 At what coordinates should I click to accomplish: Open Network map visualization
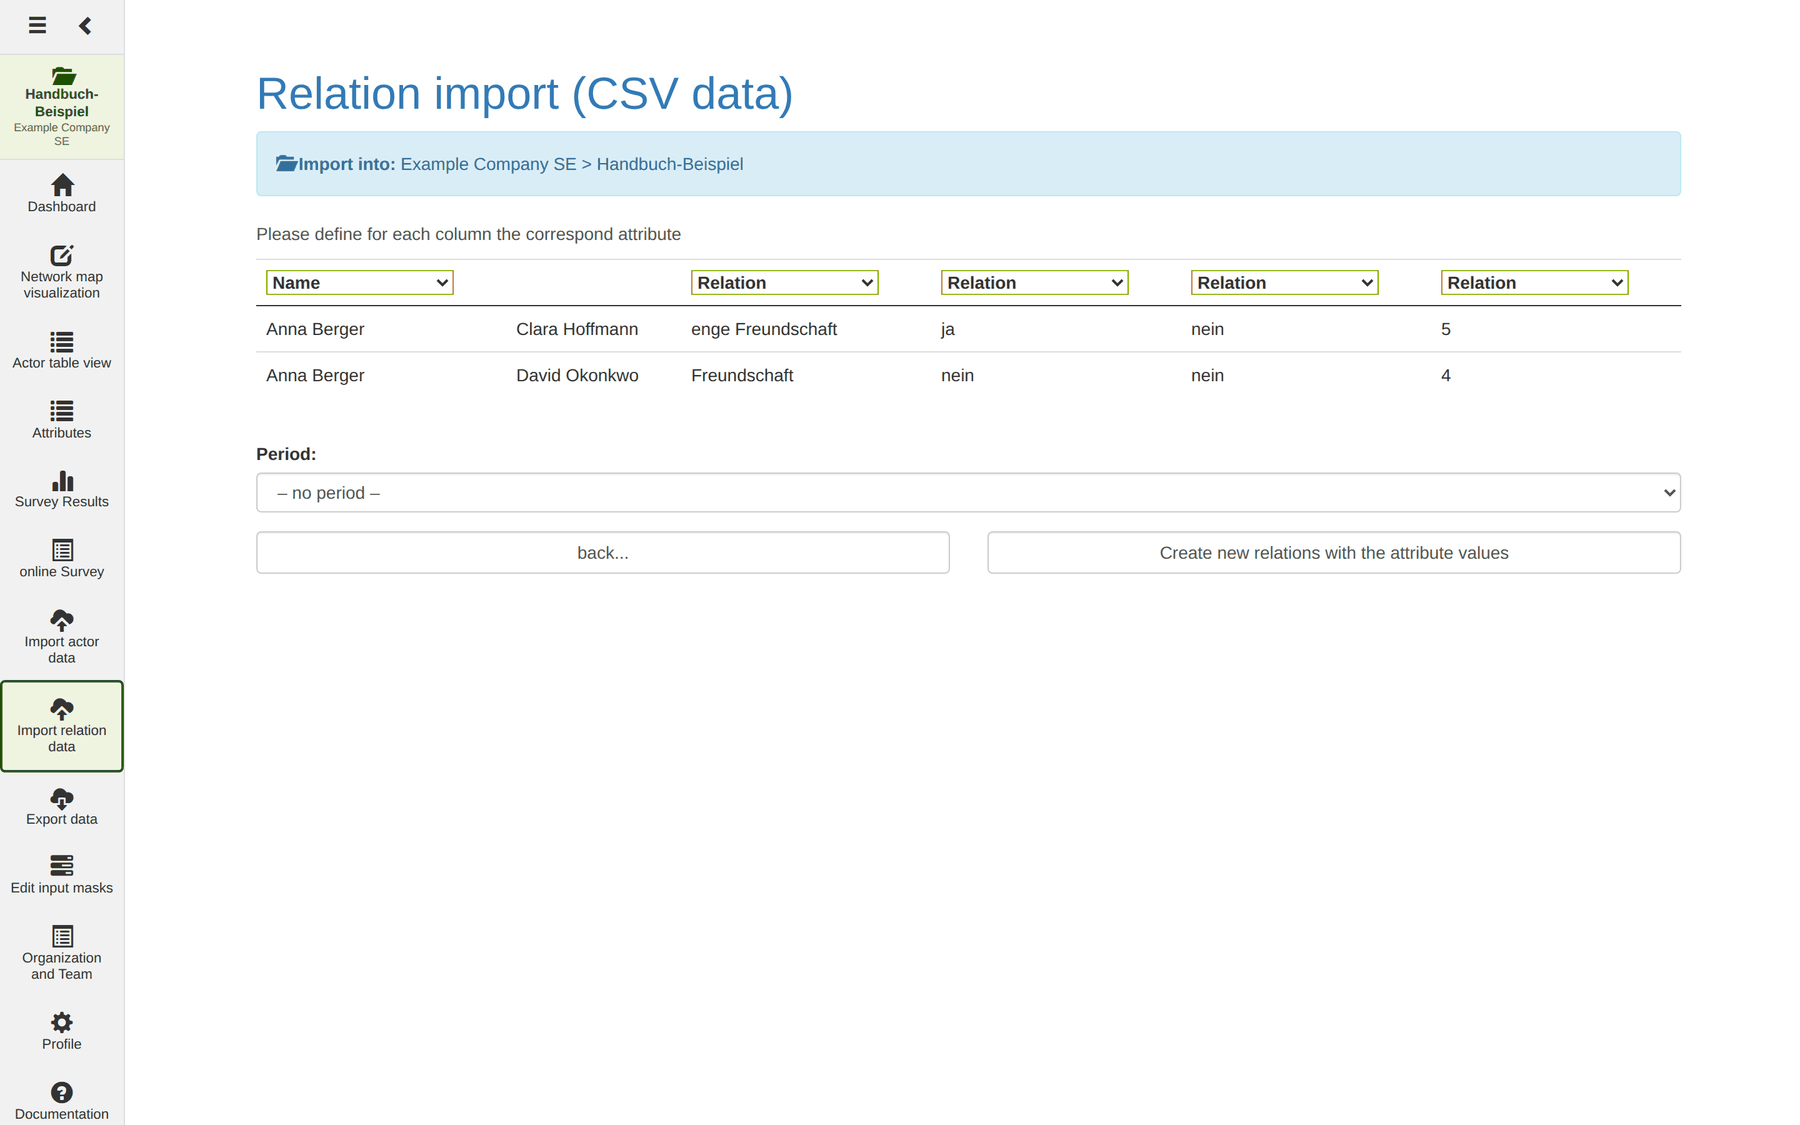pyautogui.click(x=62, y=272)
